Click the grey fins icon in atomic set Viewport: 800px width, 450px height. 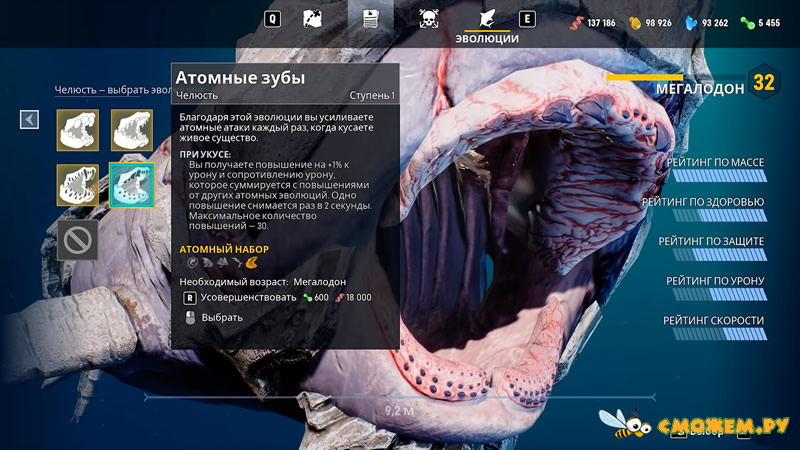coord(222,263)
